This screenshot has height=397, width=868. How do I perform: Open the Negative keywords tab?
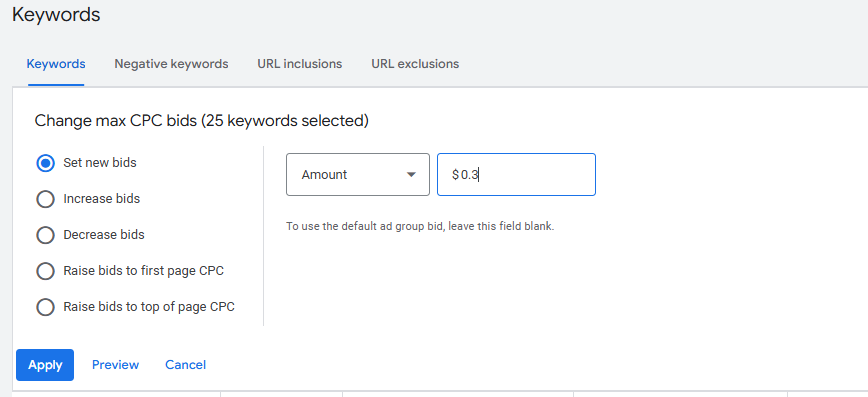(x=171, y=64)
